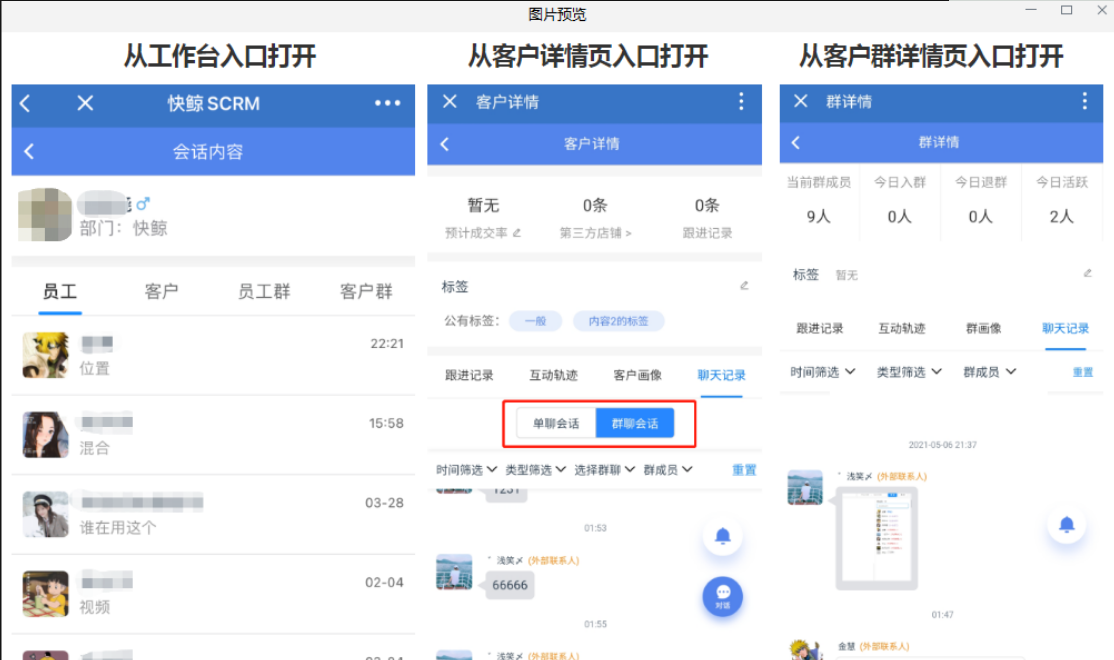The width and height of the screenshot is (1114, 660).
Task: Open 群画像 tab
Action: pos(983,328)
